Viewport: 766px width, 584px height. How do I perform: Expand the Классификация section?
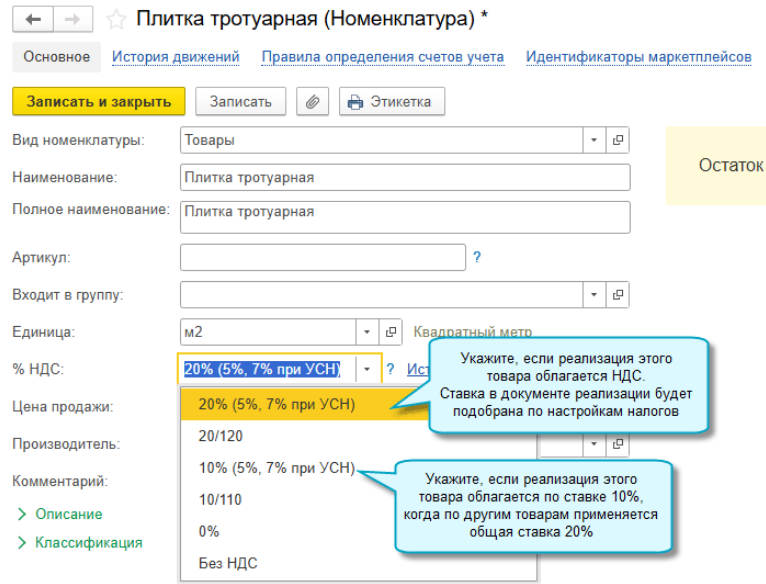click(88, 543)
